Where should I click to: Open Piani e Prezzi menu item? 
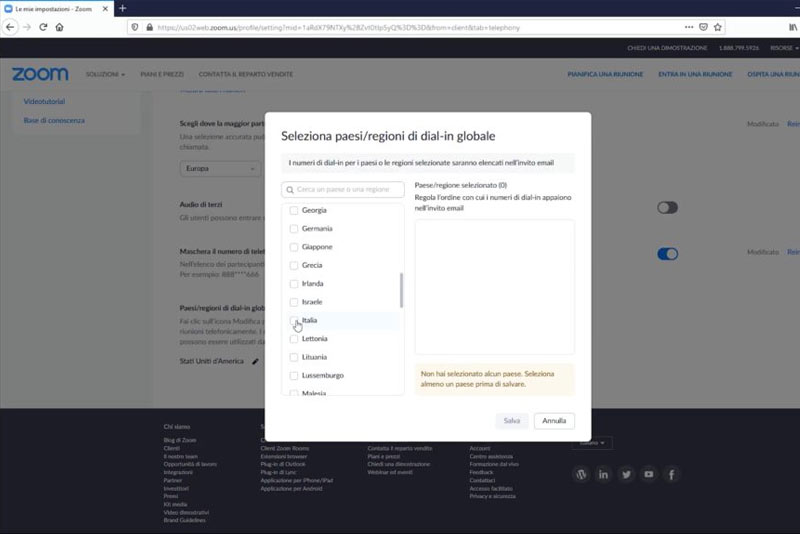pyautogui.click(x=162, y=74)
